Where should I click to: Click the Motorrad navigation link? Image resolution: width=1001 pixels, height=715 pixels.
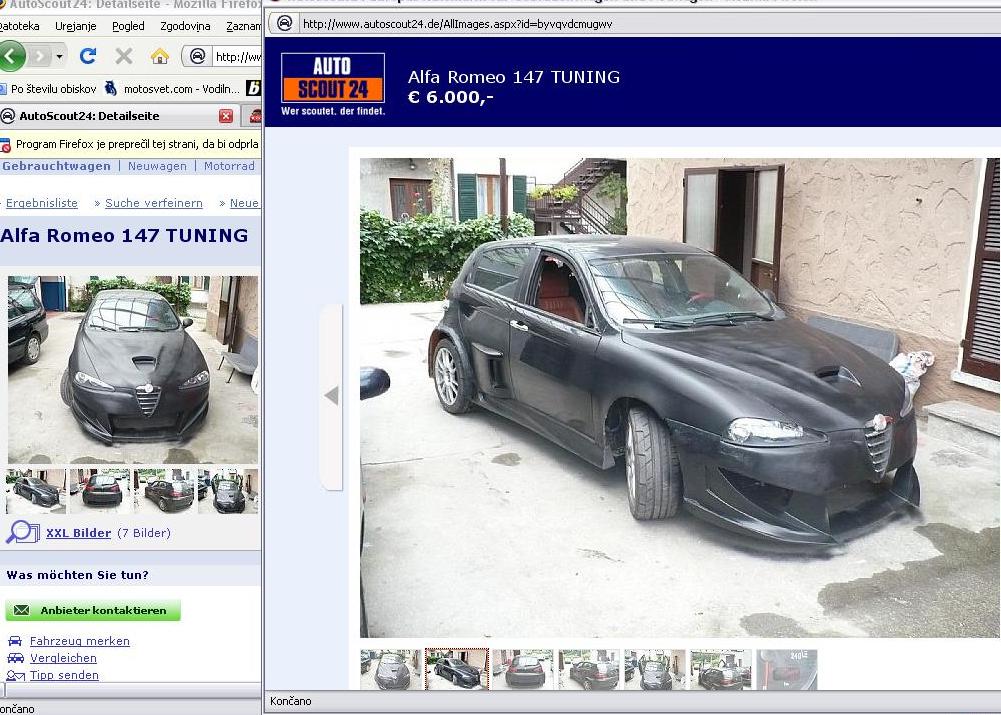pos(229,166)
